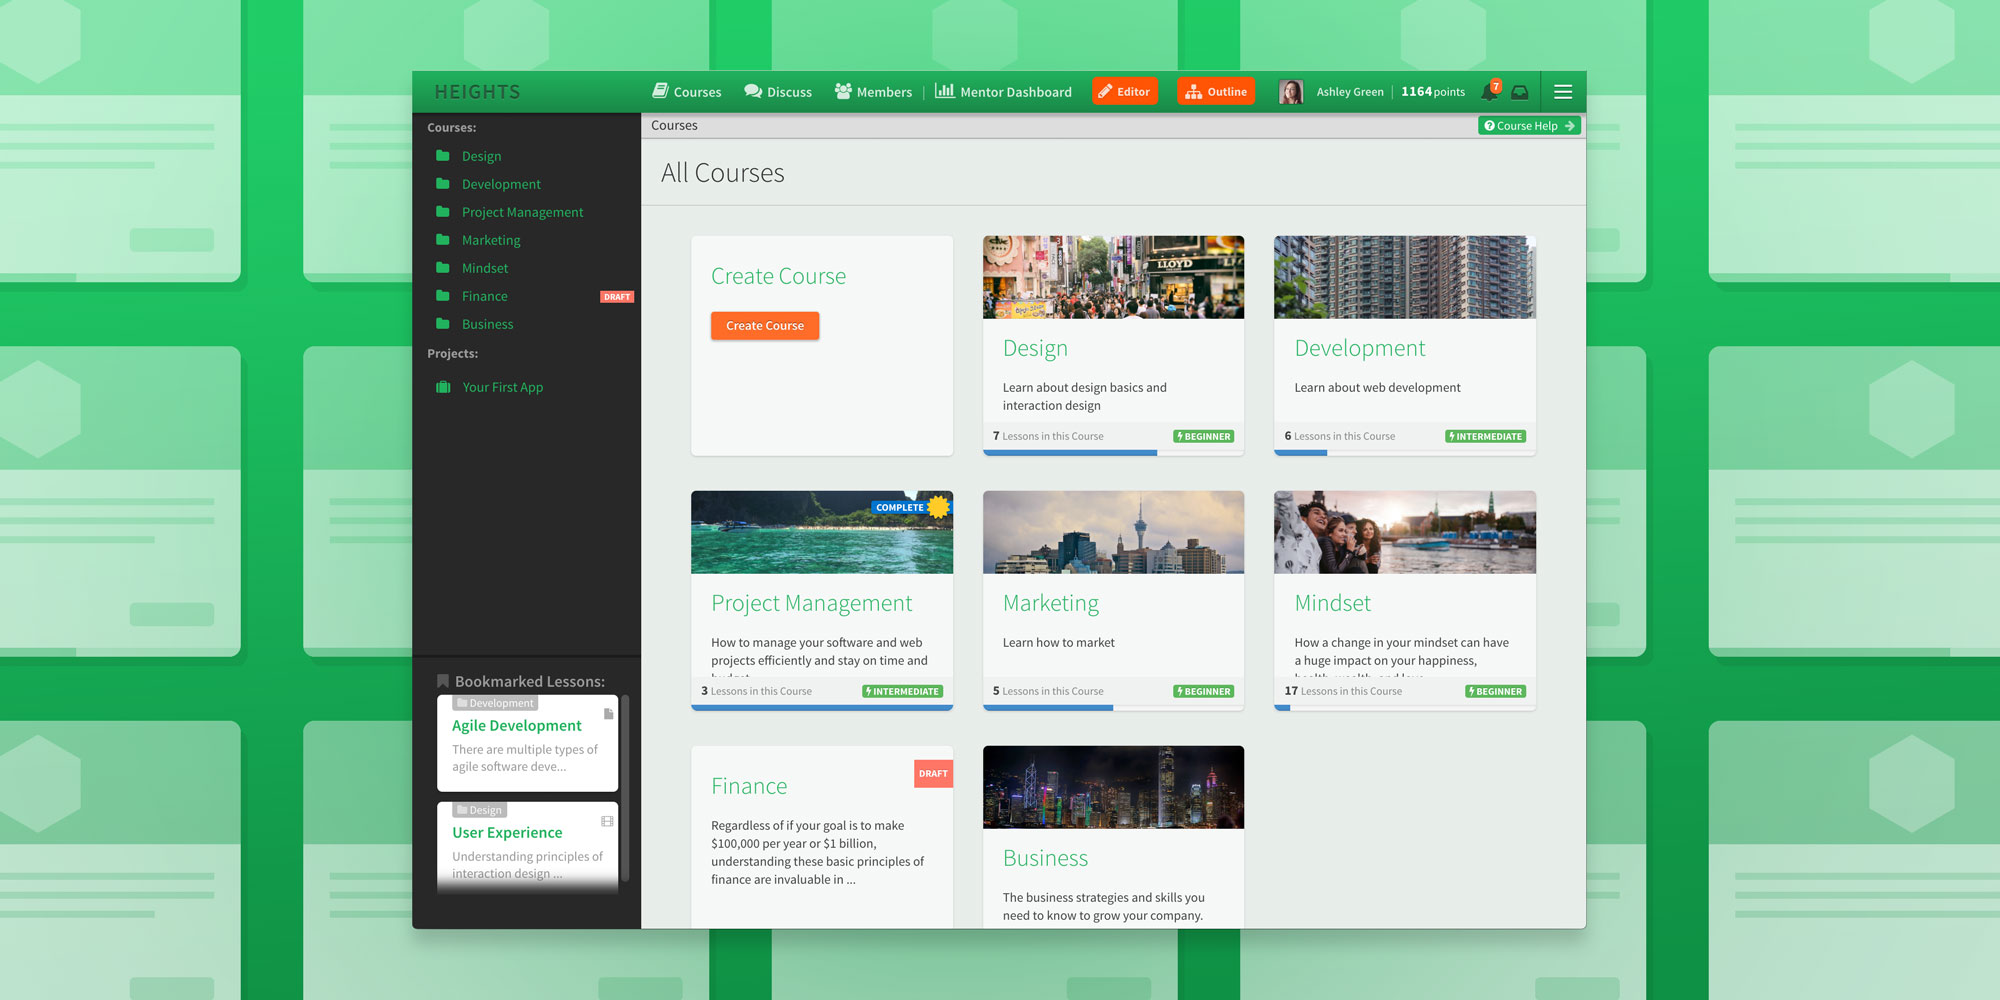The height and width of the screenshot is (1000, 2000).
Task: Click the Development folder icon in sidebar
Action: tap(443, 184)
